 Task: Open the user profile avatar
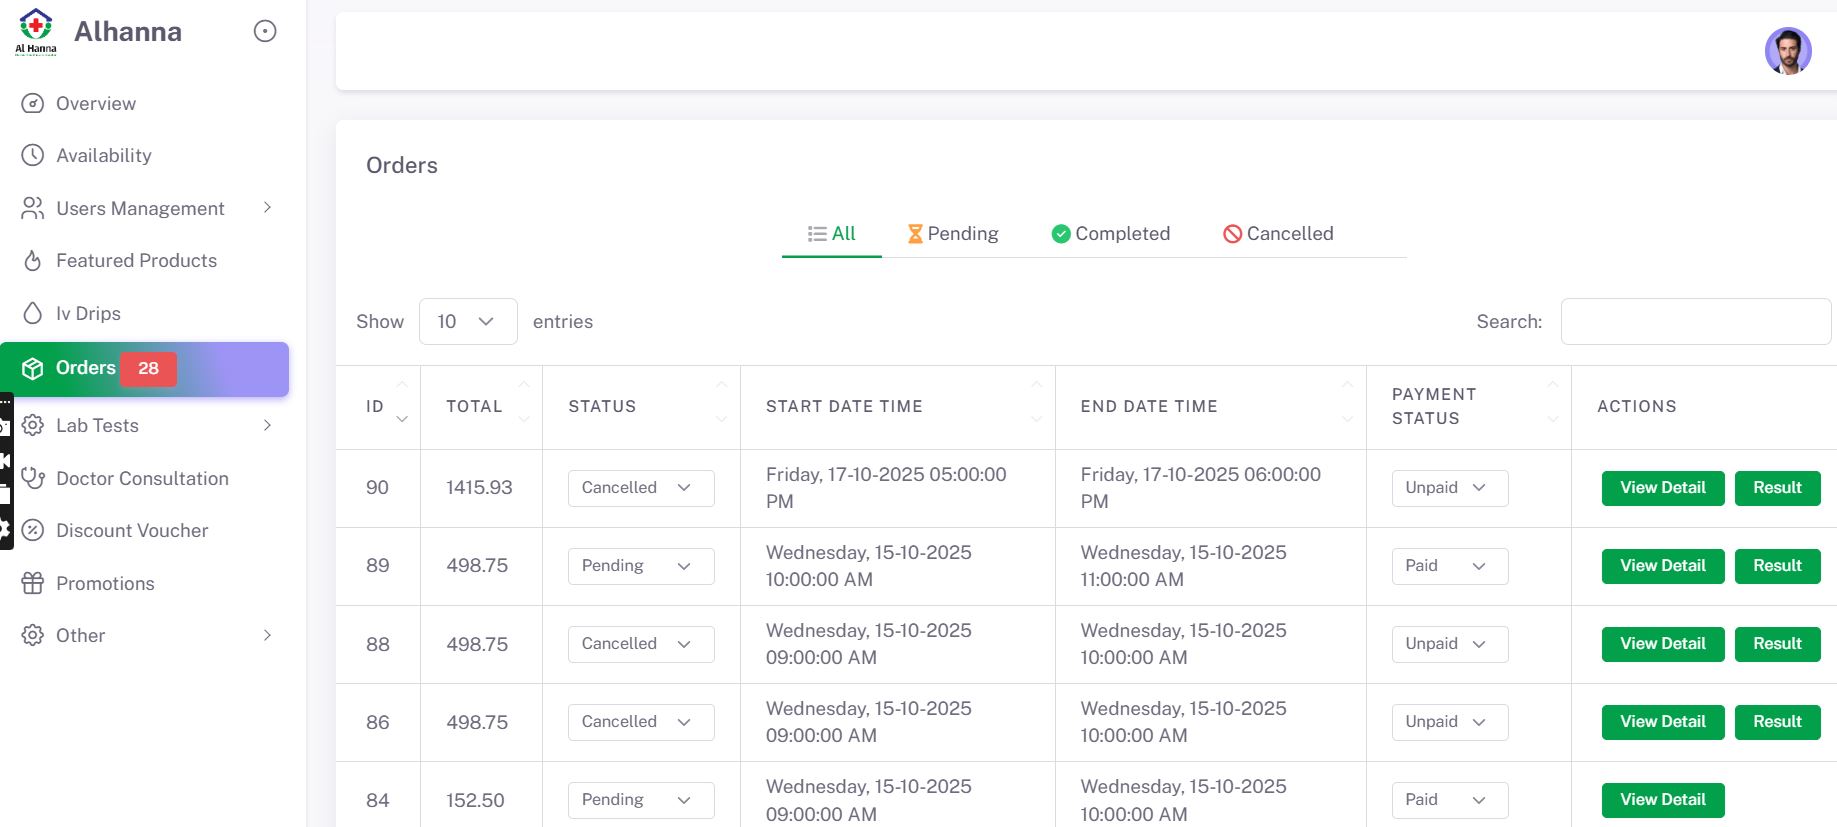(x=1787, y=51)
